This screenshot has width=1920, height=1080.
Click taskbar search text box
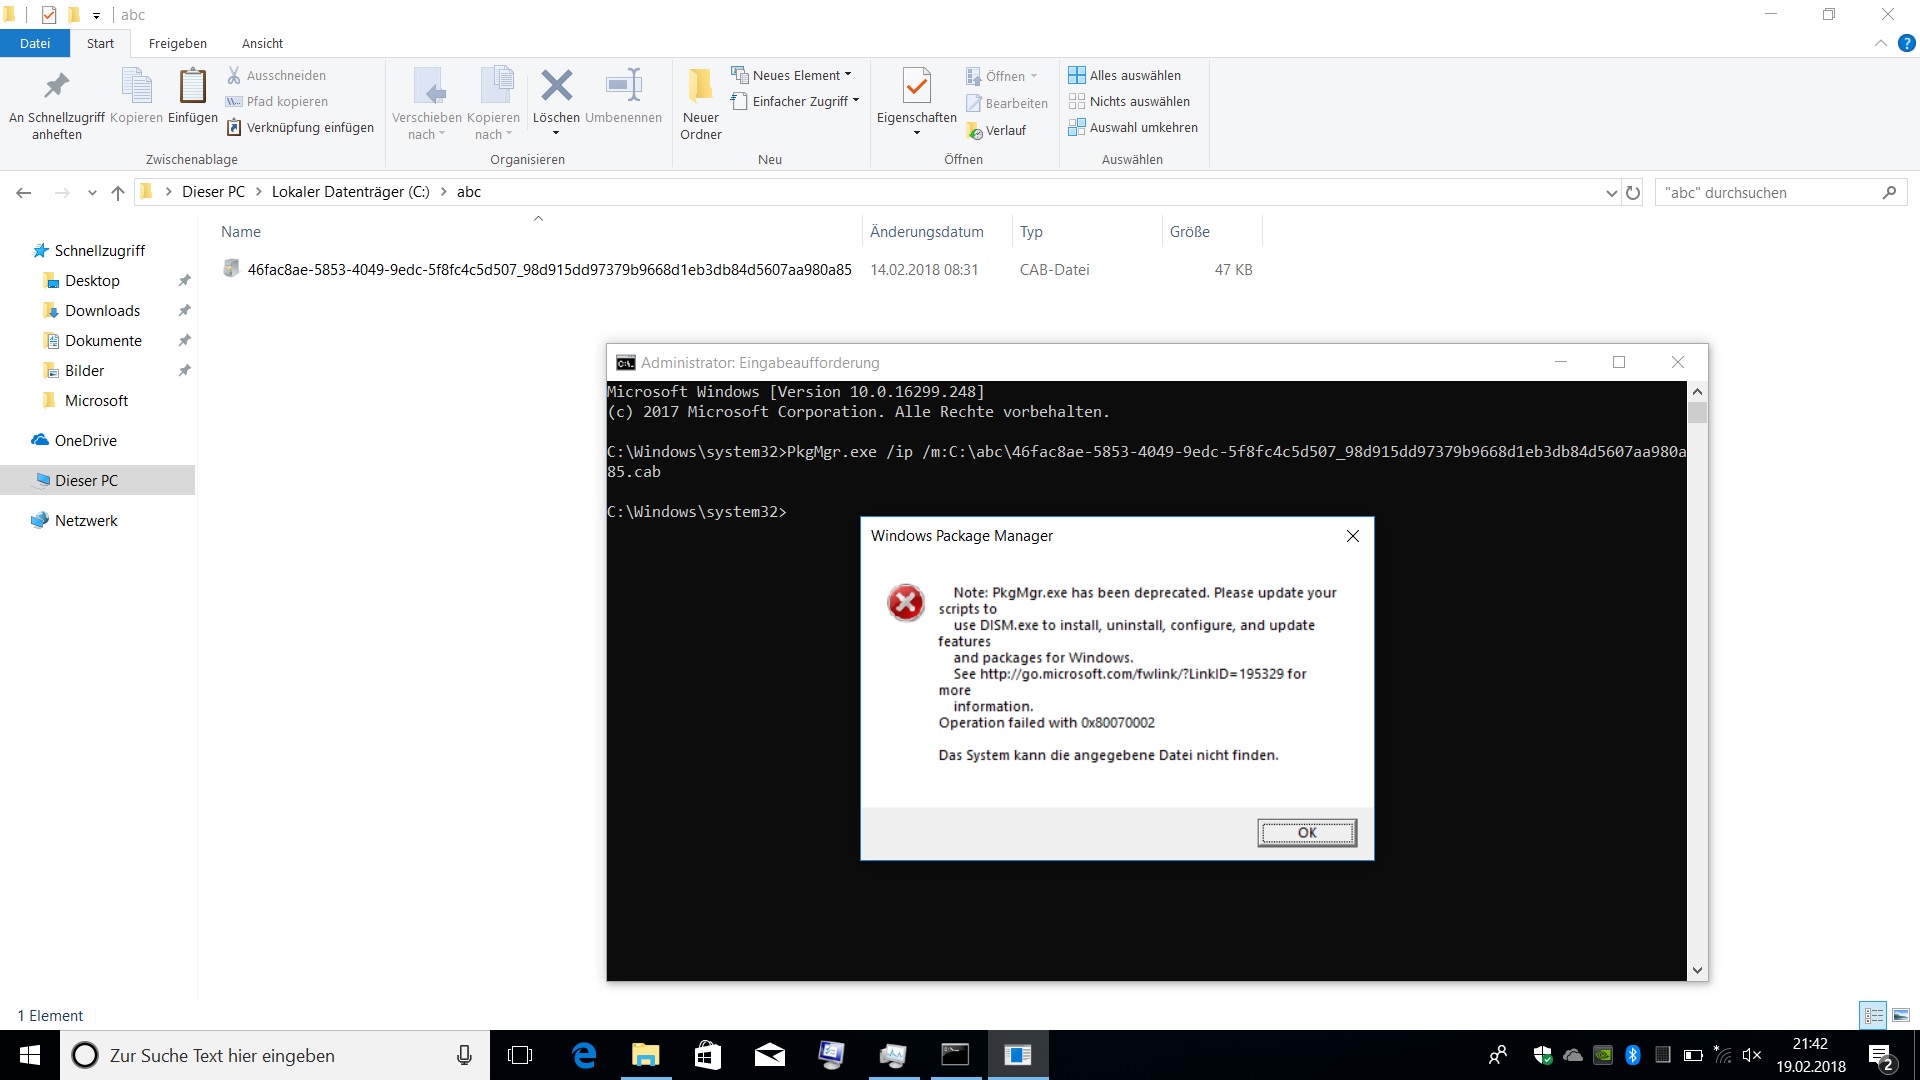click(x=275, y=1055)
